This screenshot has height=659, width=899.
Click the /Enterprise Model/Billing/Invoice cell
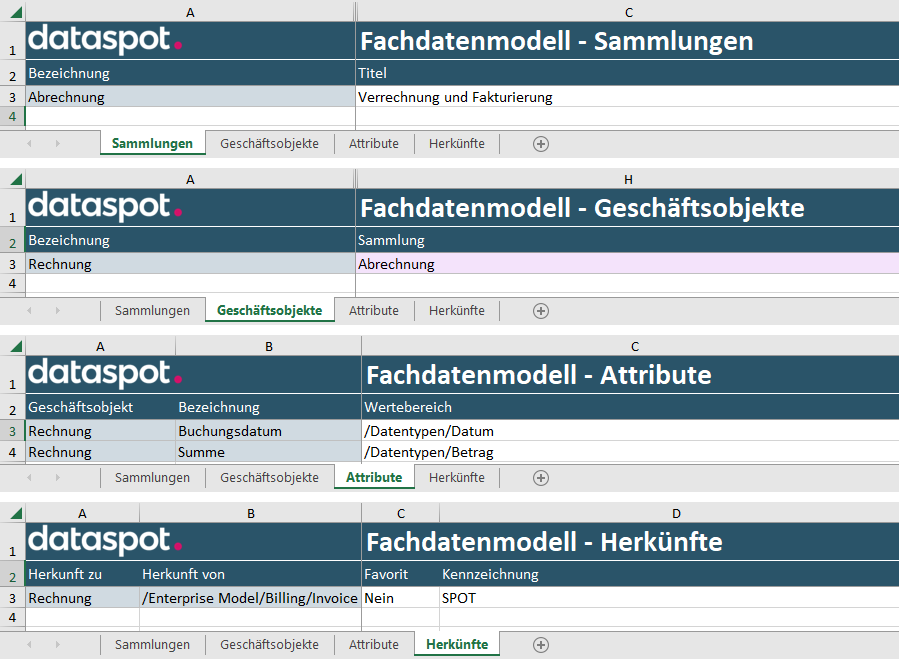(250, 598)
